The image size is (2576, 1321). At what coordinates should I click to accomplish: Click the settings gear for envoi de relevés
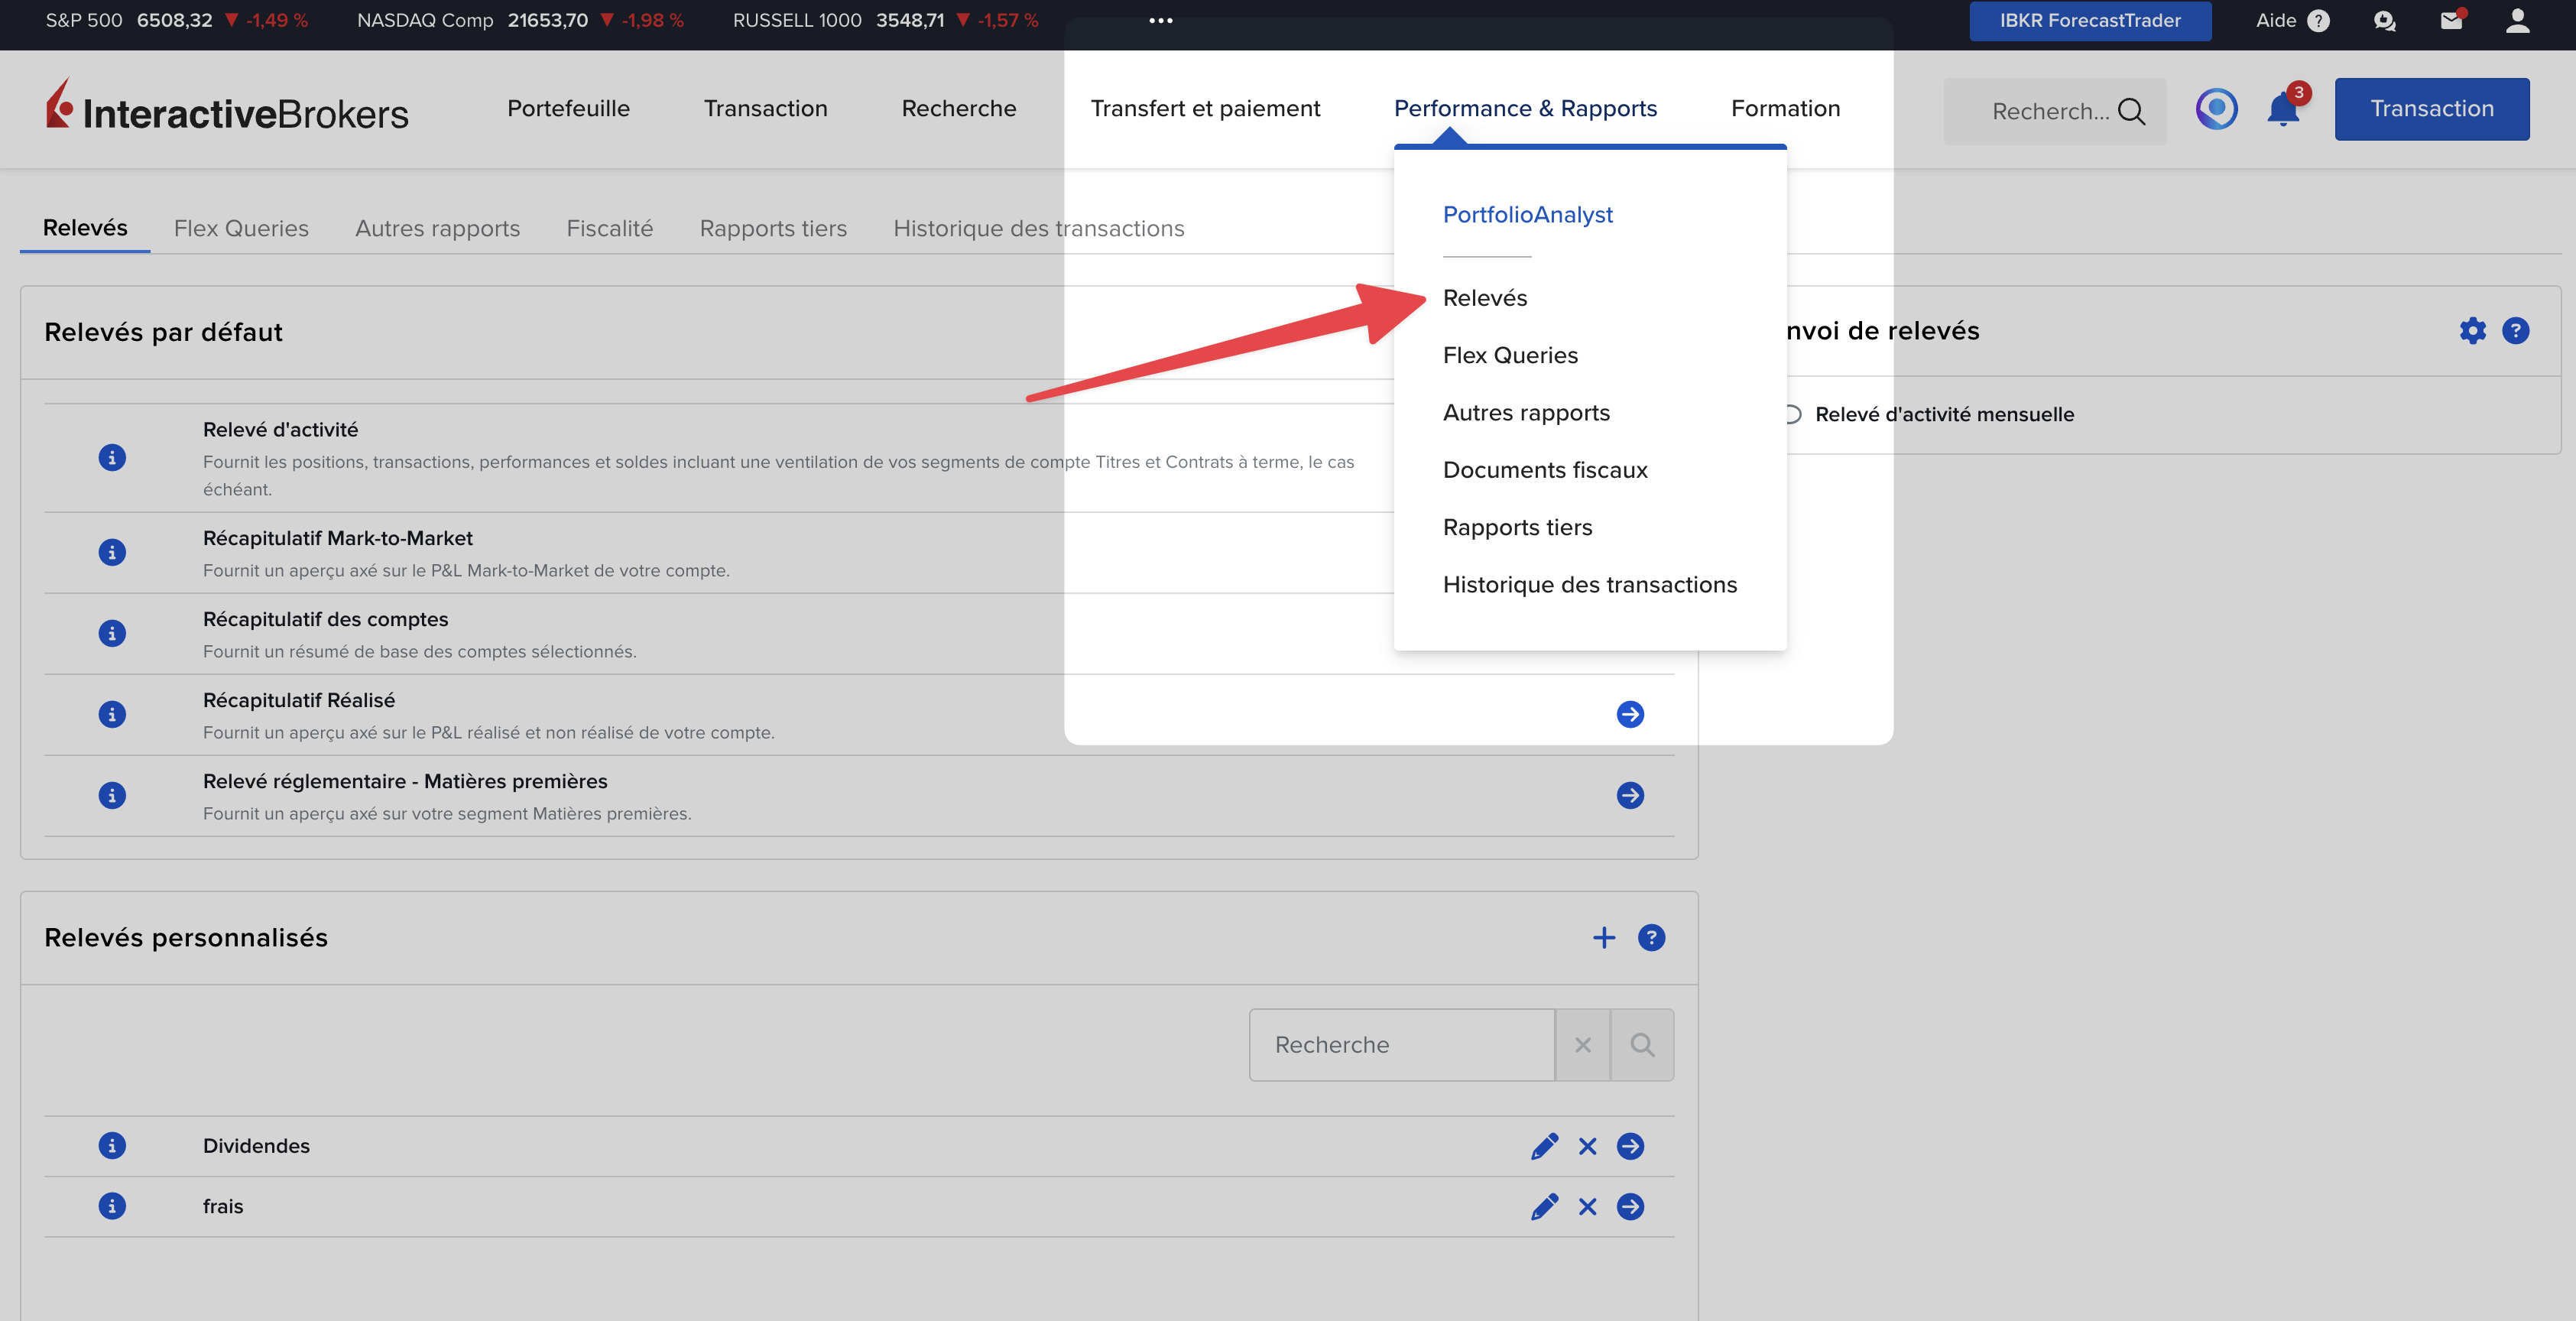click(2472, 331)
